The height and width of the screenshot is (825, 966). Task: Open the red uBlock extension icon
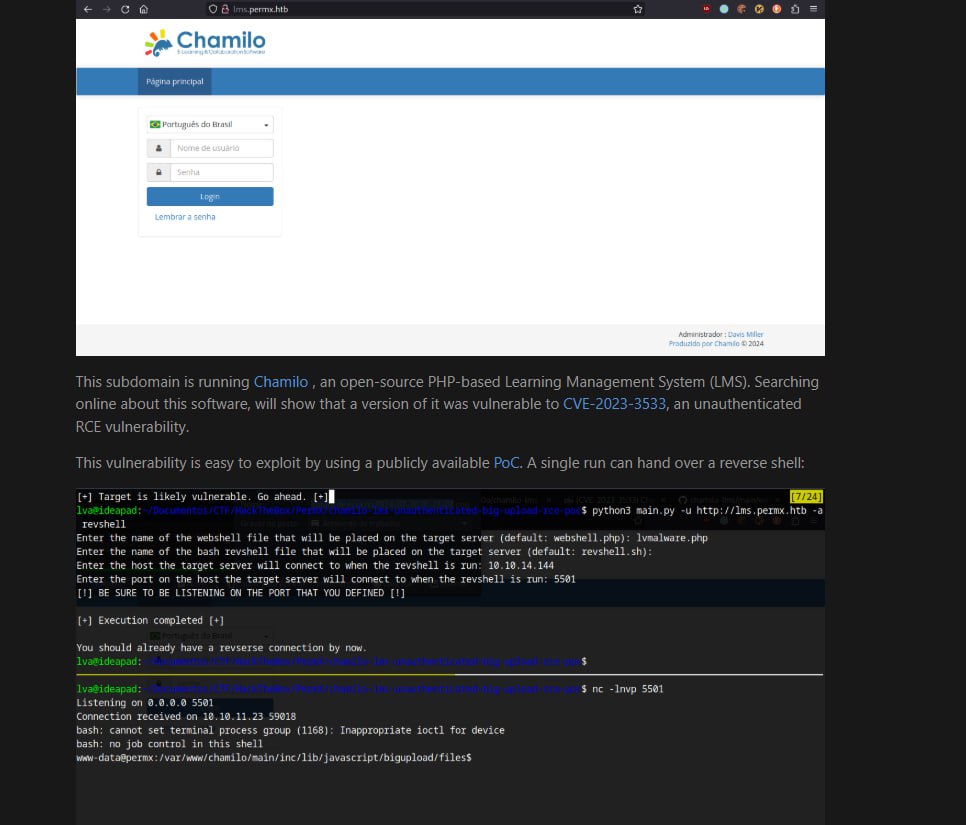706,9
